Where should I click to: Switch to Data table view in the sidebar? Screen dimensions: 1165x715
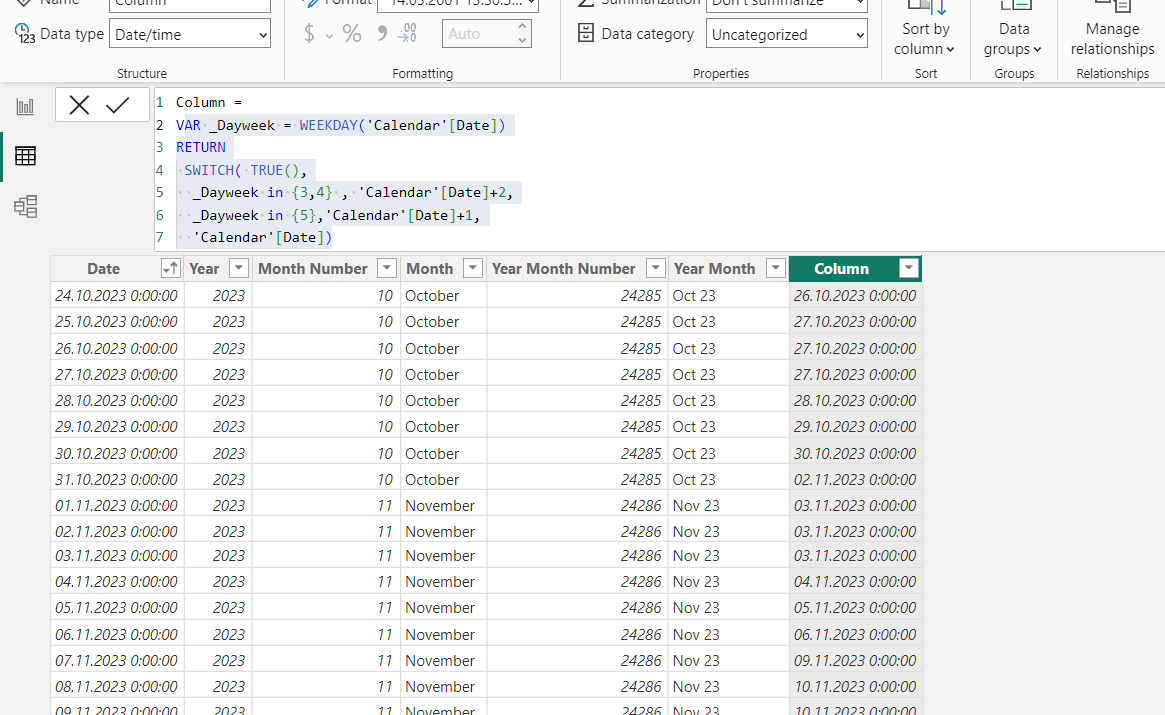(25, 156)
